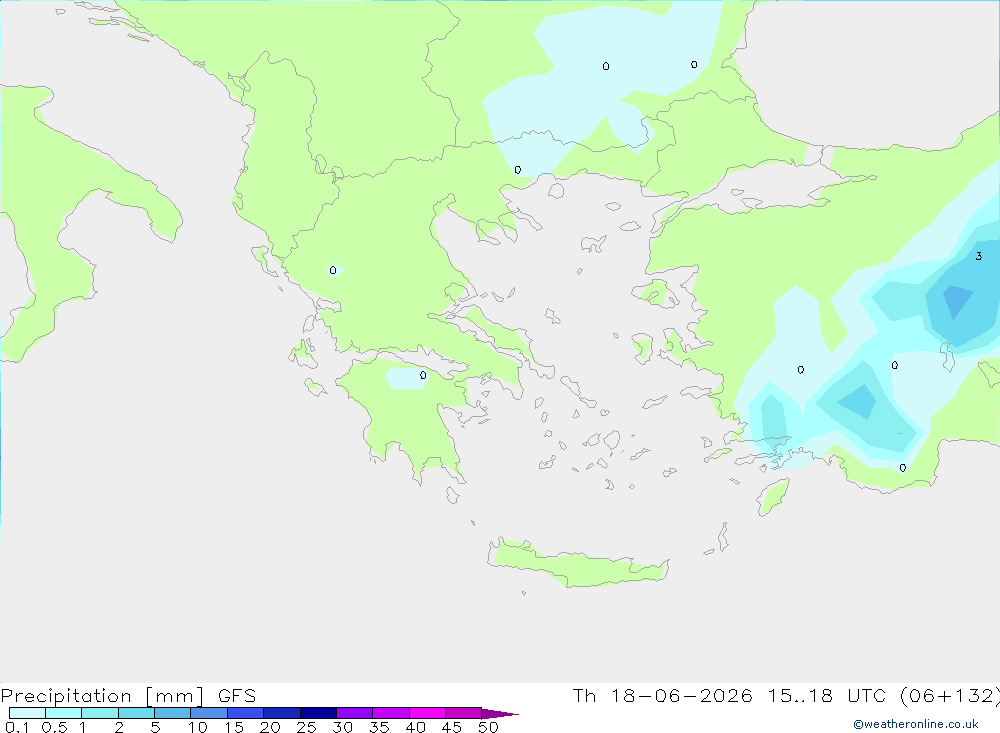The width and height of the screenshot is (1000, 733).
Task: Click the 'GFS' model label
Action: coord(237,696)
